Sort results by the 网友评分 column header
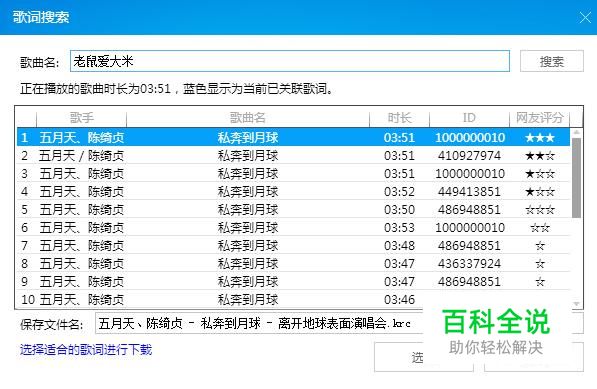 (540, 118)
